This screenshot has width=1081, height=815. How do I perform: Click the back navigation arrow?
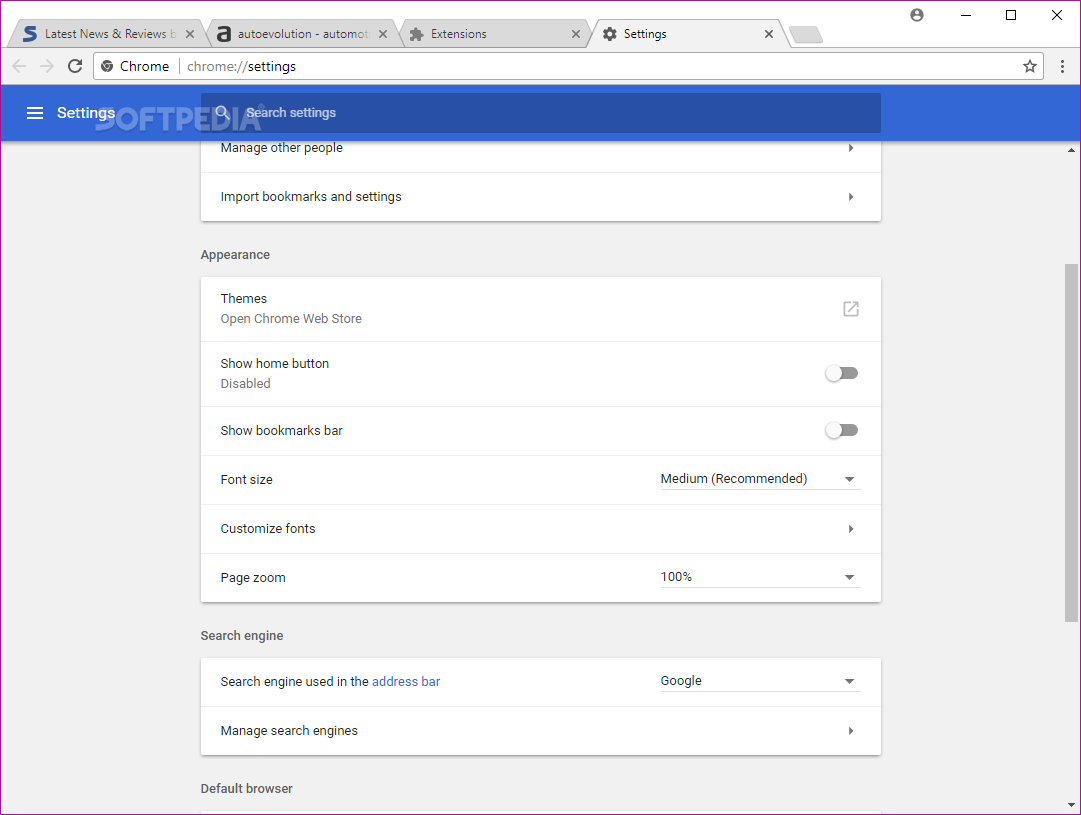(18, 66)
